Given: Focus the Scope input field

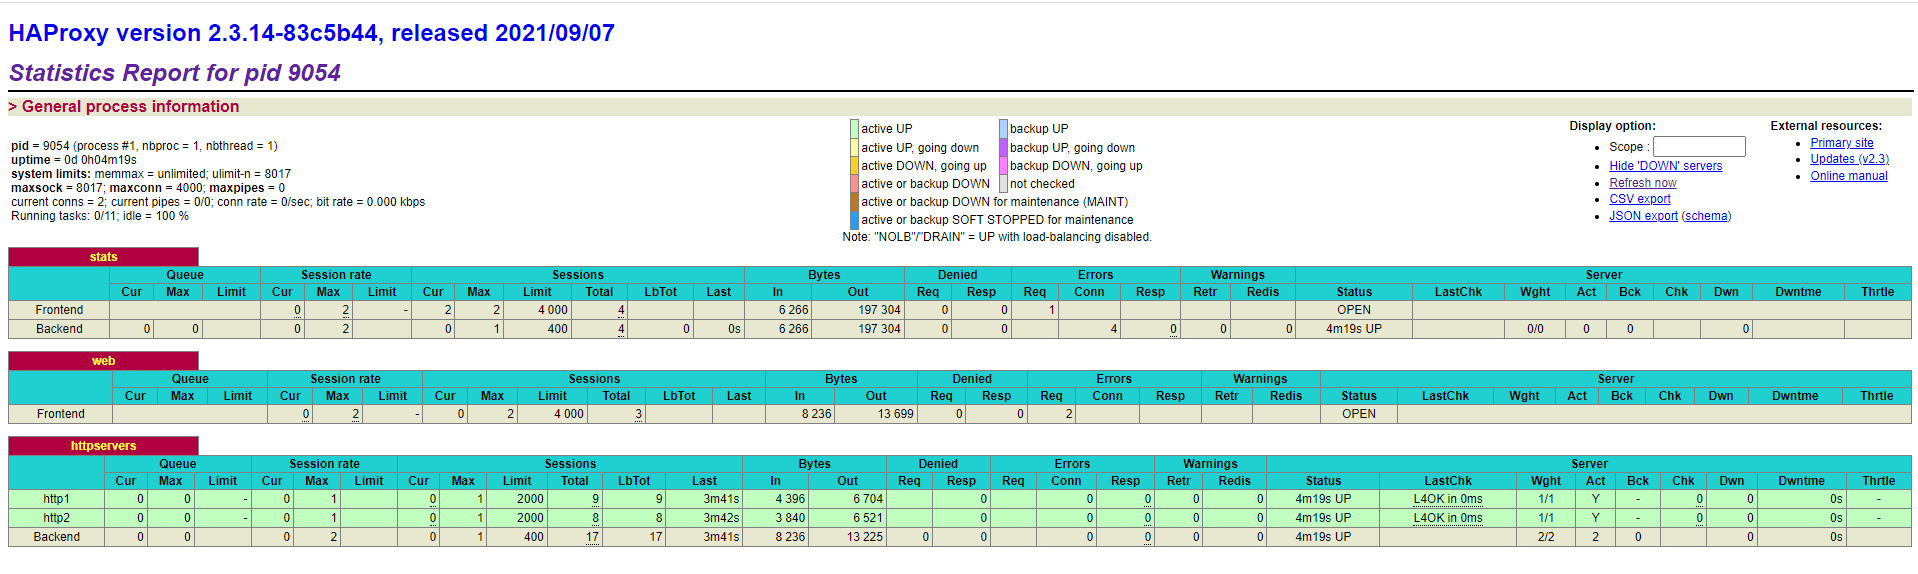Looking at the screenshot, I should [x=1698, y=147].
